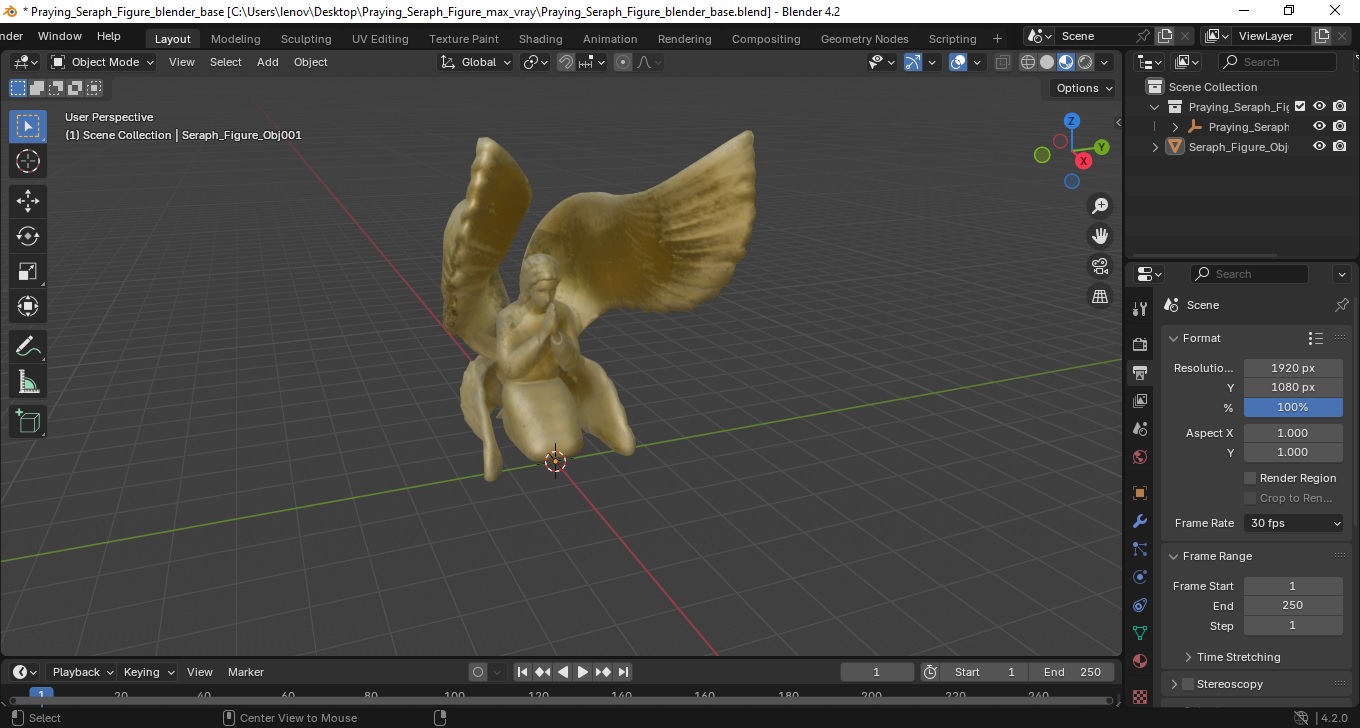This screenshot has width=1360, height=728.
Task: Disable Seraph_Figure_Obj in renders via camera icon
Action: click(x=1340, y=146)
